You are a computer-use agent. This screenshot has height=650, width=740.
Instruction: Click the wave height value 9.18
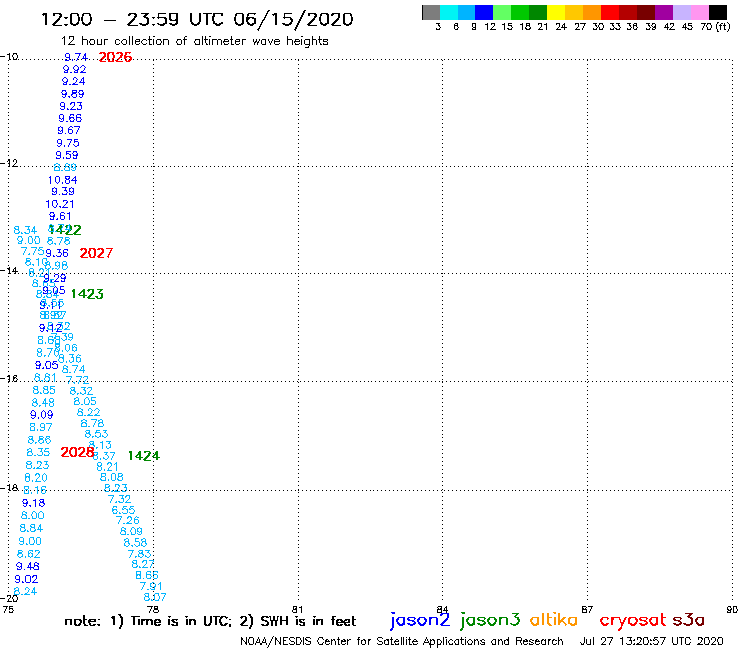point(34,503)
